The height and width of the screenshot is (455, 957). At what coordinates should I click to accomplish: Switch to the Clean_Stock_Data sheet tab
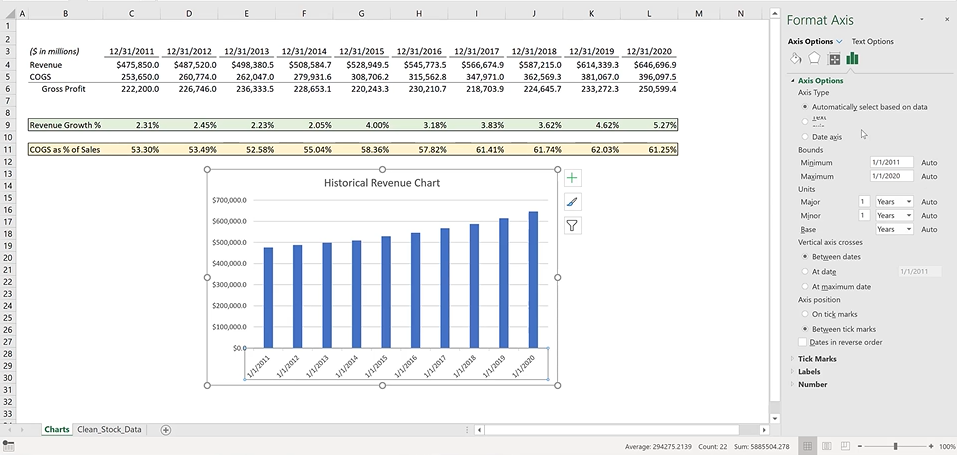pyautogui.click(x=109, y=430)
